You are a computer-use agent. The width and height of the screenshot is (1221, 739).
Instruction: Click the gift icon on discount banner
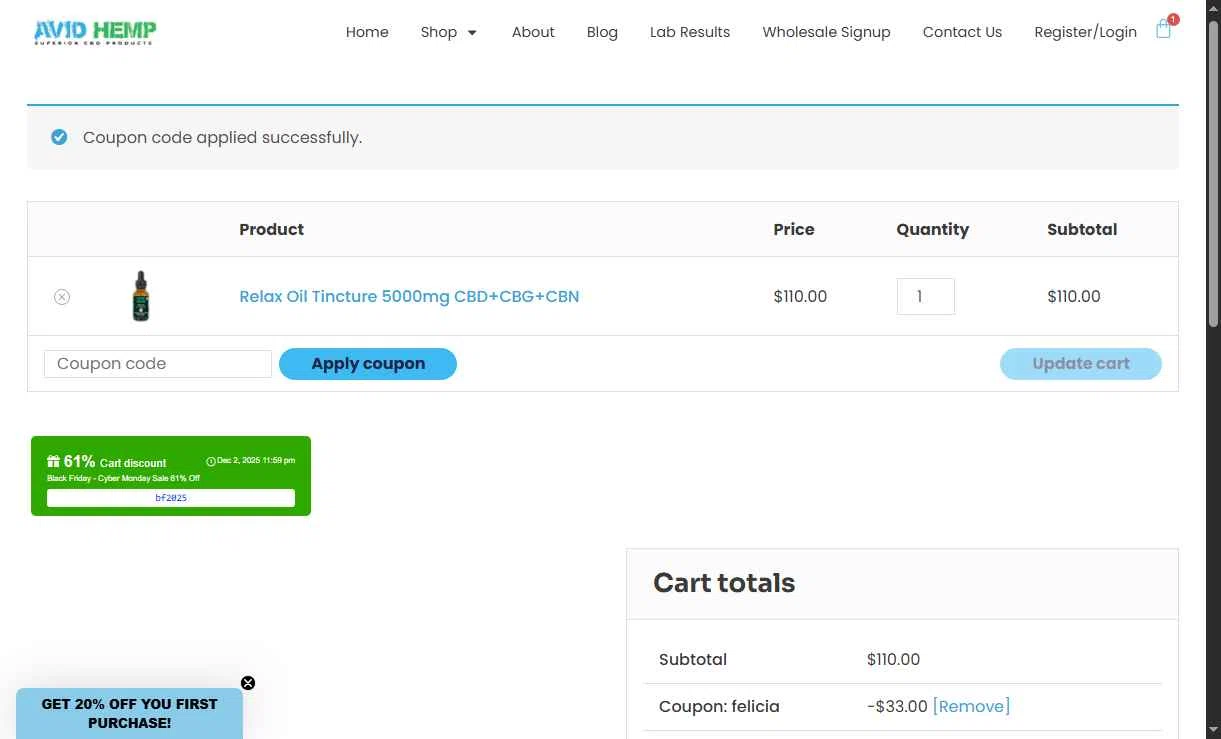click(x=54, y=461)
